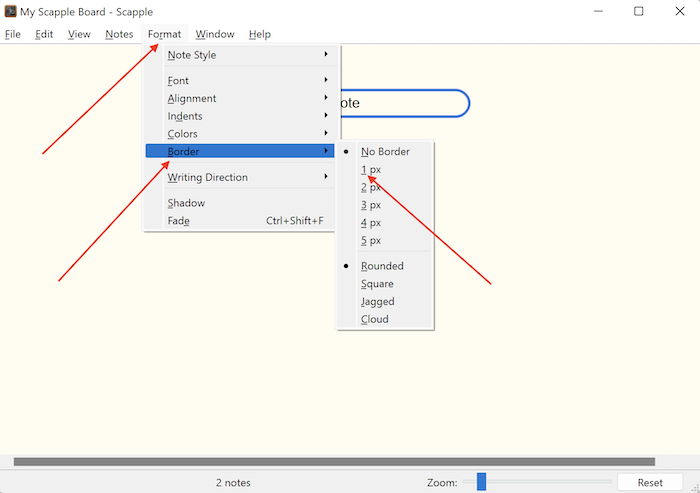Maximize the Scapple window
The width and height of the screenshot is (700, 493).
tap(639, 12)
